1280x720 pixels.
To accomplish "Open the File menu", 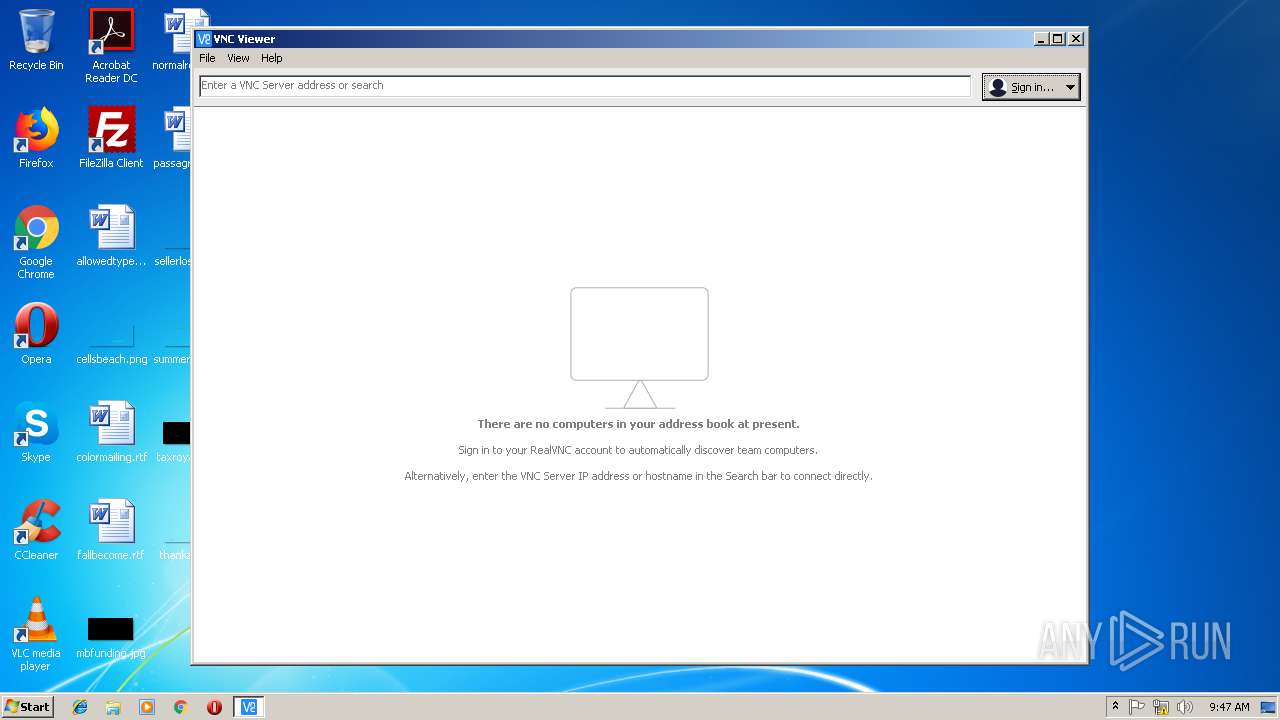I will click(207, 58).
